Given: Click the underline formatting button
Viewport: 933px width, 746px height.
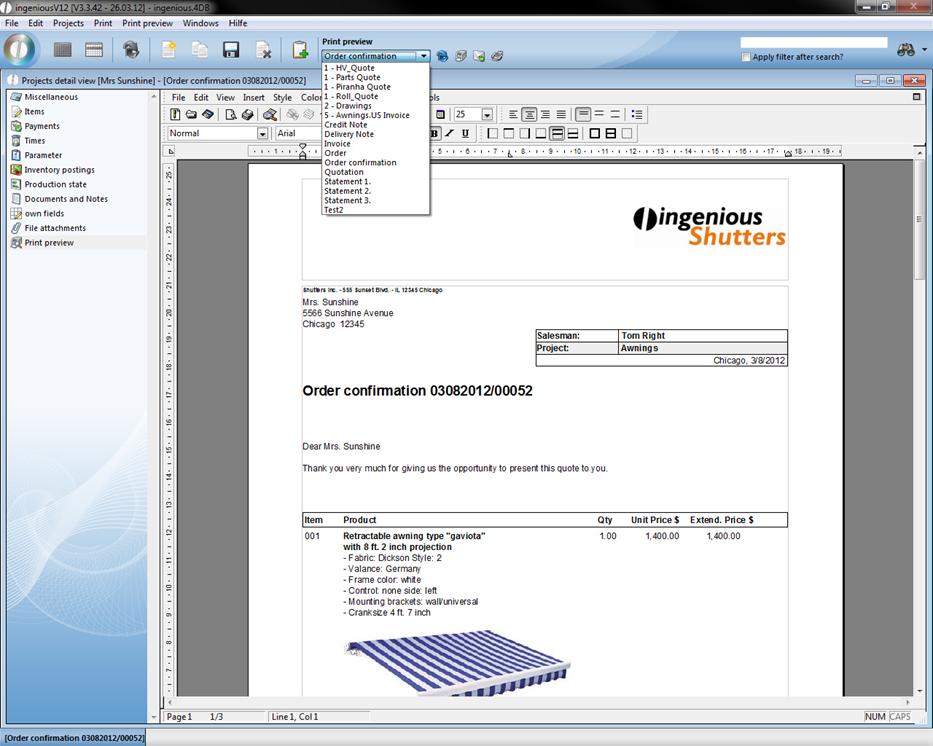Looking at the screenshot, I should (465, 133).
